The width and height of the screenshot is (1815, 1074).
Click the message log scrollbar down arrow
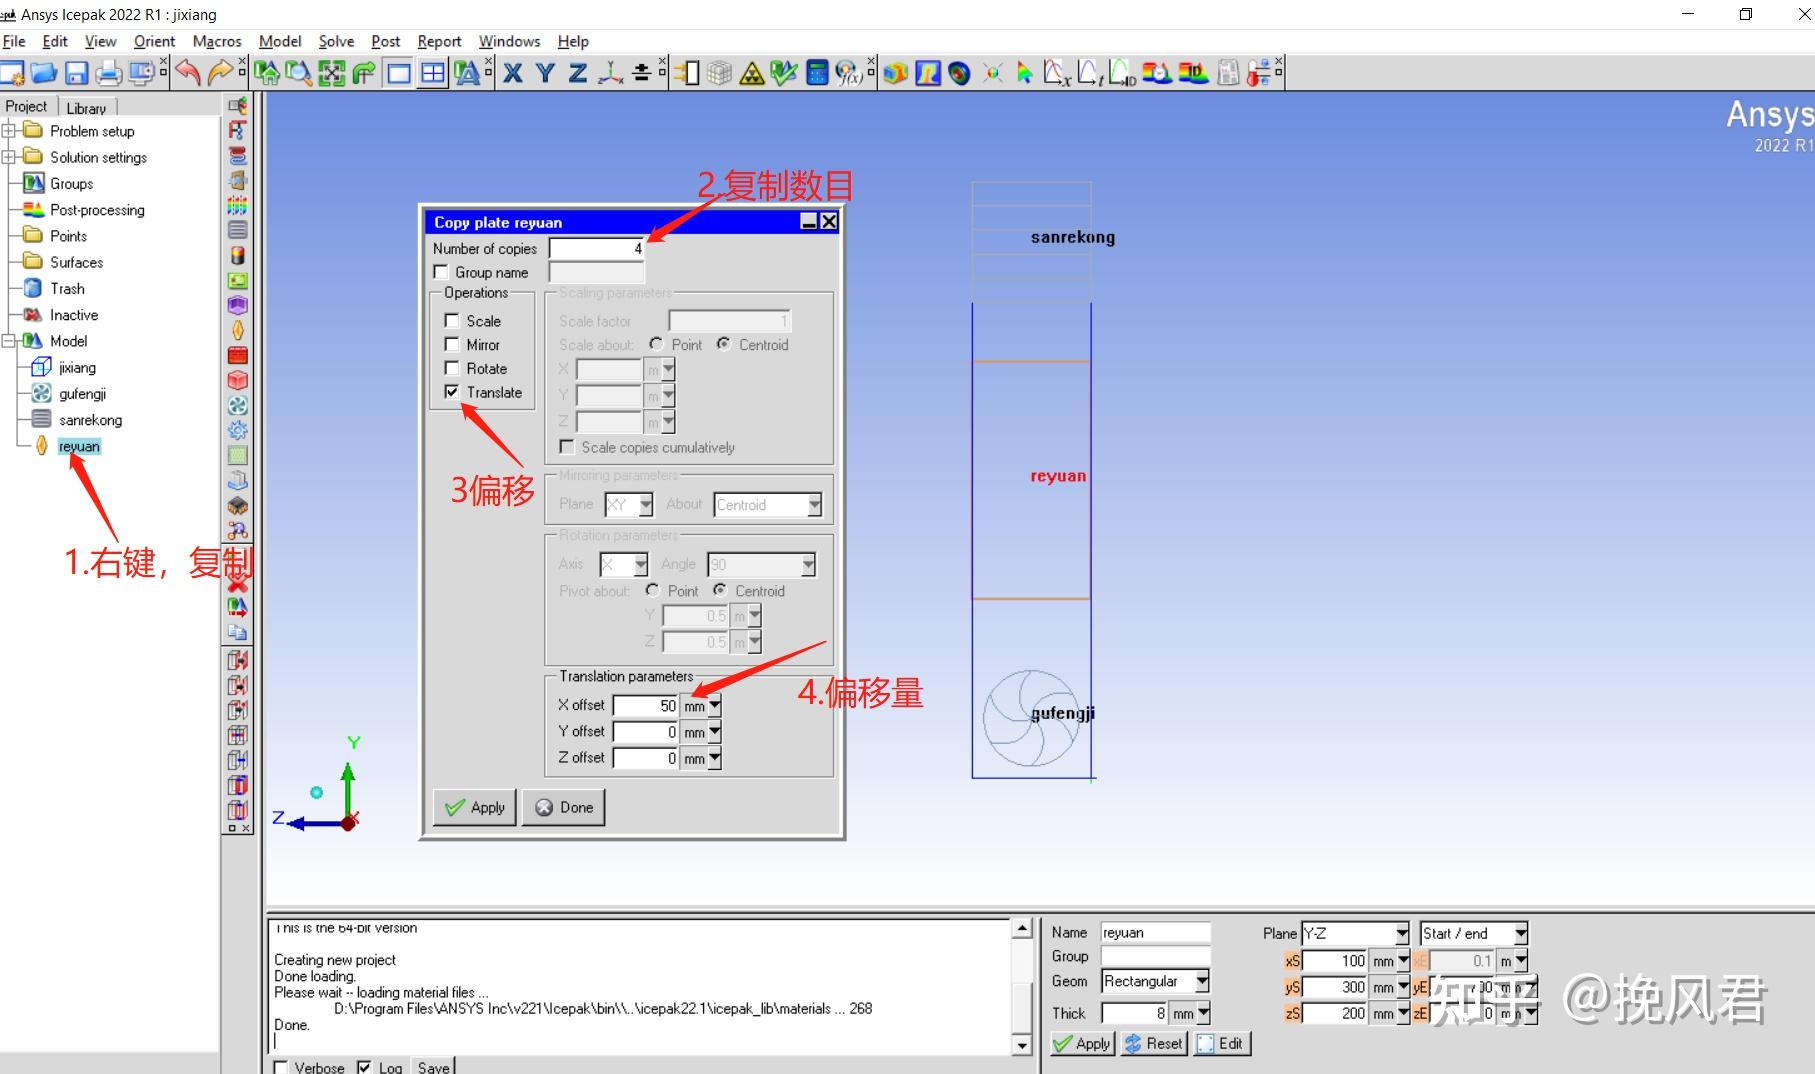(x=1022, y=1045)
